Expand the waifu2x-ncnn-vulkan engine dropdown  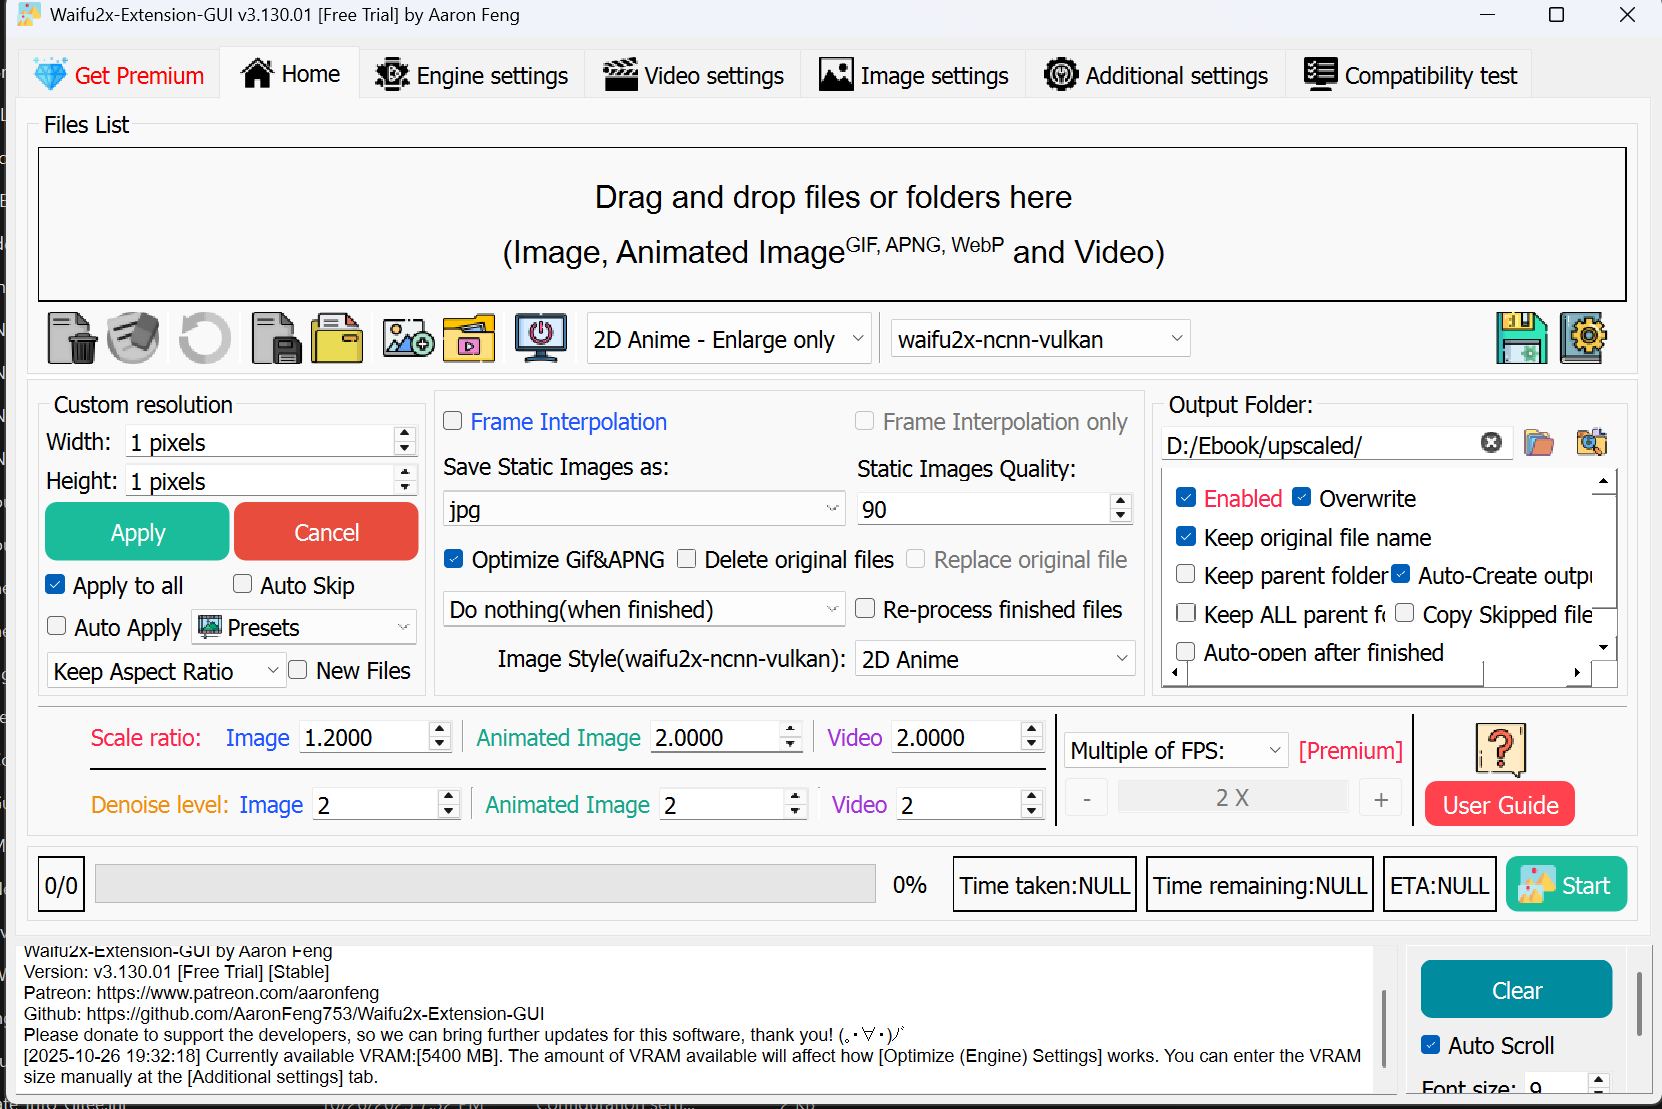tap(1040, 340)
